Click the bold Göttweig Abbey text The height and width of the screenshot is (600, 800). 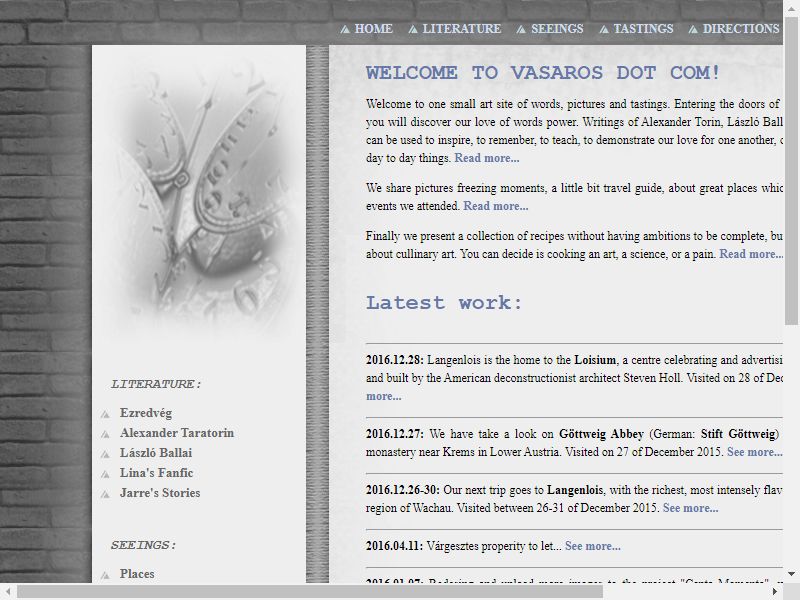(602, 434)
